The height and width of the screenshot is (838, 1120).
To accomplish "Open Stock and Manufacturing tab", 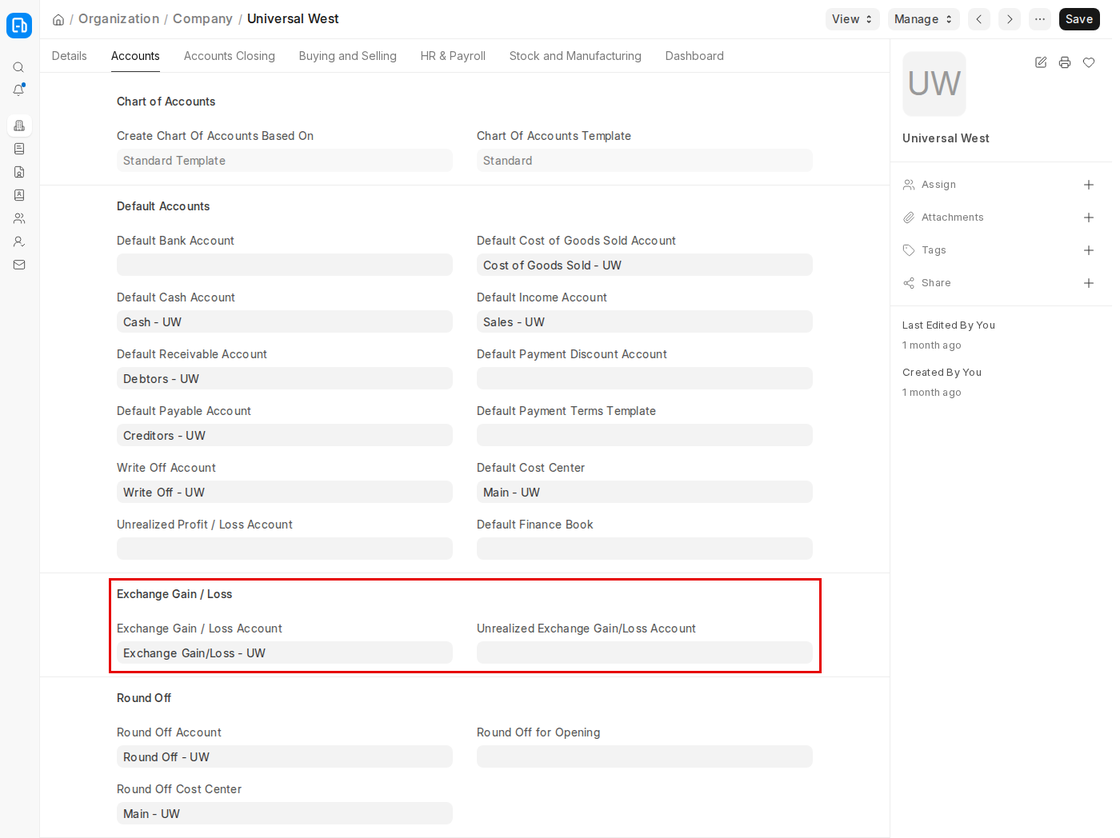I will click(575, 56).
